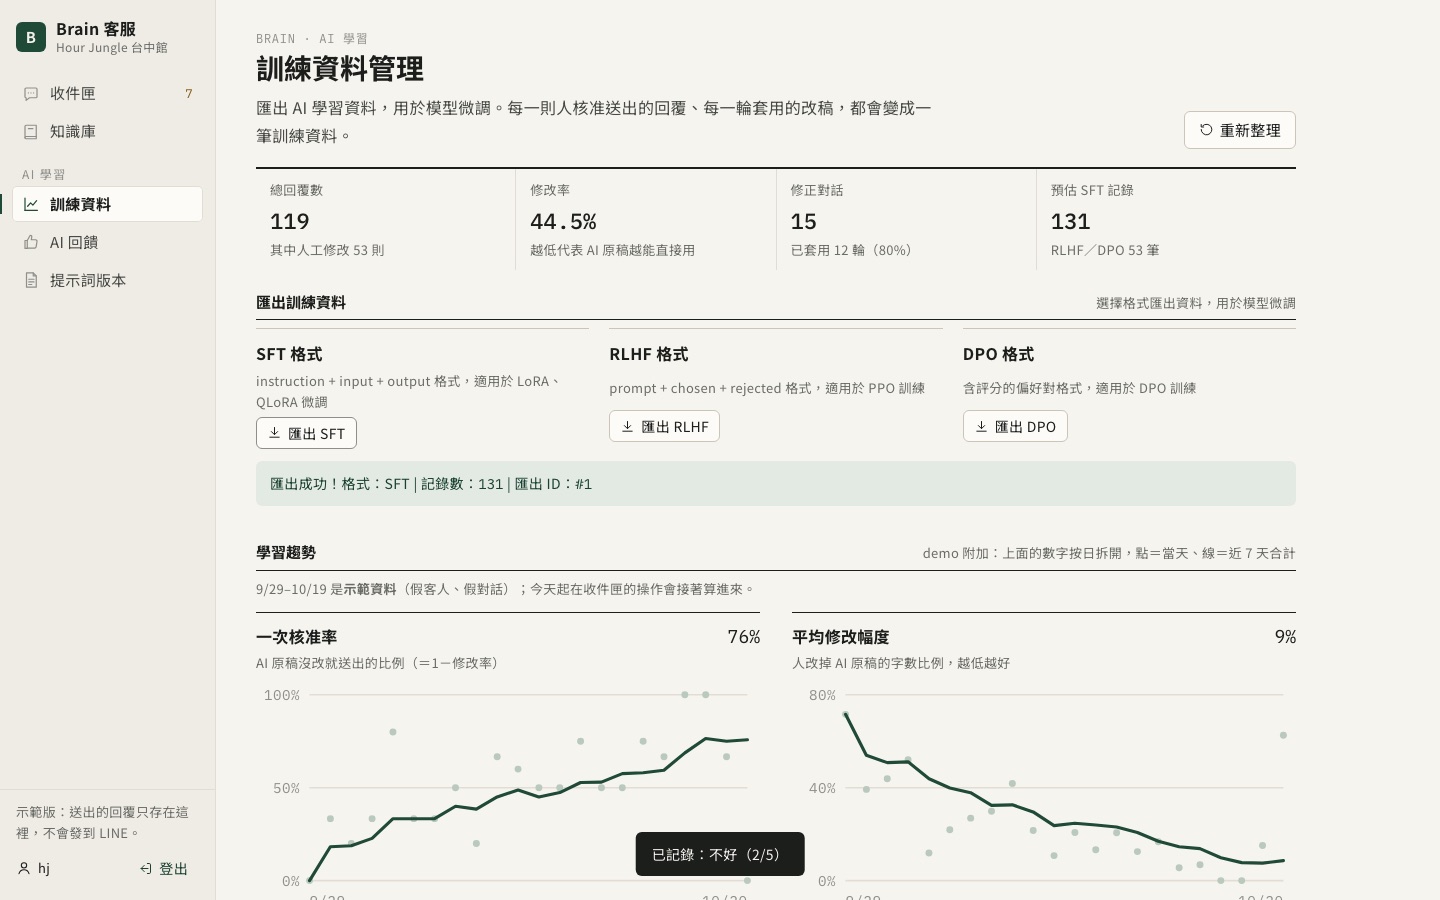Screen dimensions: 1440x900
Task: Click the refresh icon in 重新整理
Action: [x=1206, y=130]
